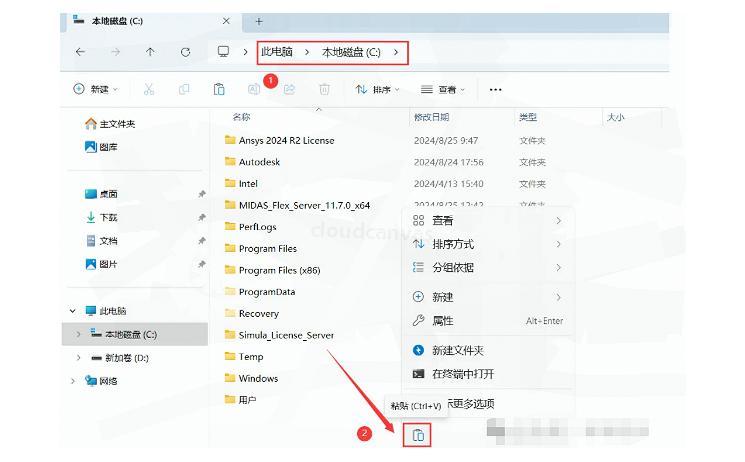Image resolution: width=745 pixels, height=462 pixels.
Task: Click 本地磁盘 (C:) in address breadcrumb
Action: (351, 52)
